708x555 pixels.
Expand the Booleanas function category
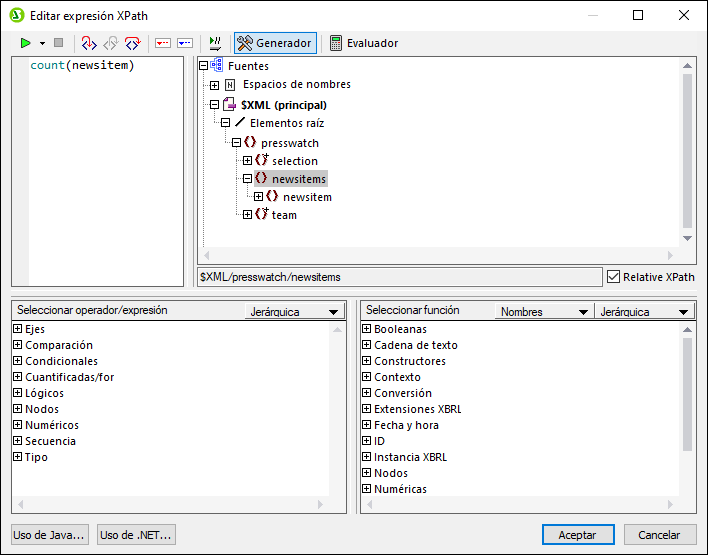click(366, 329)
